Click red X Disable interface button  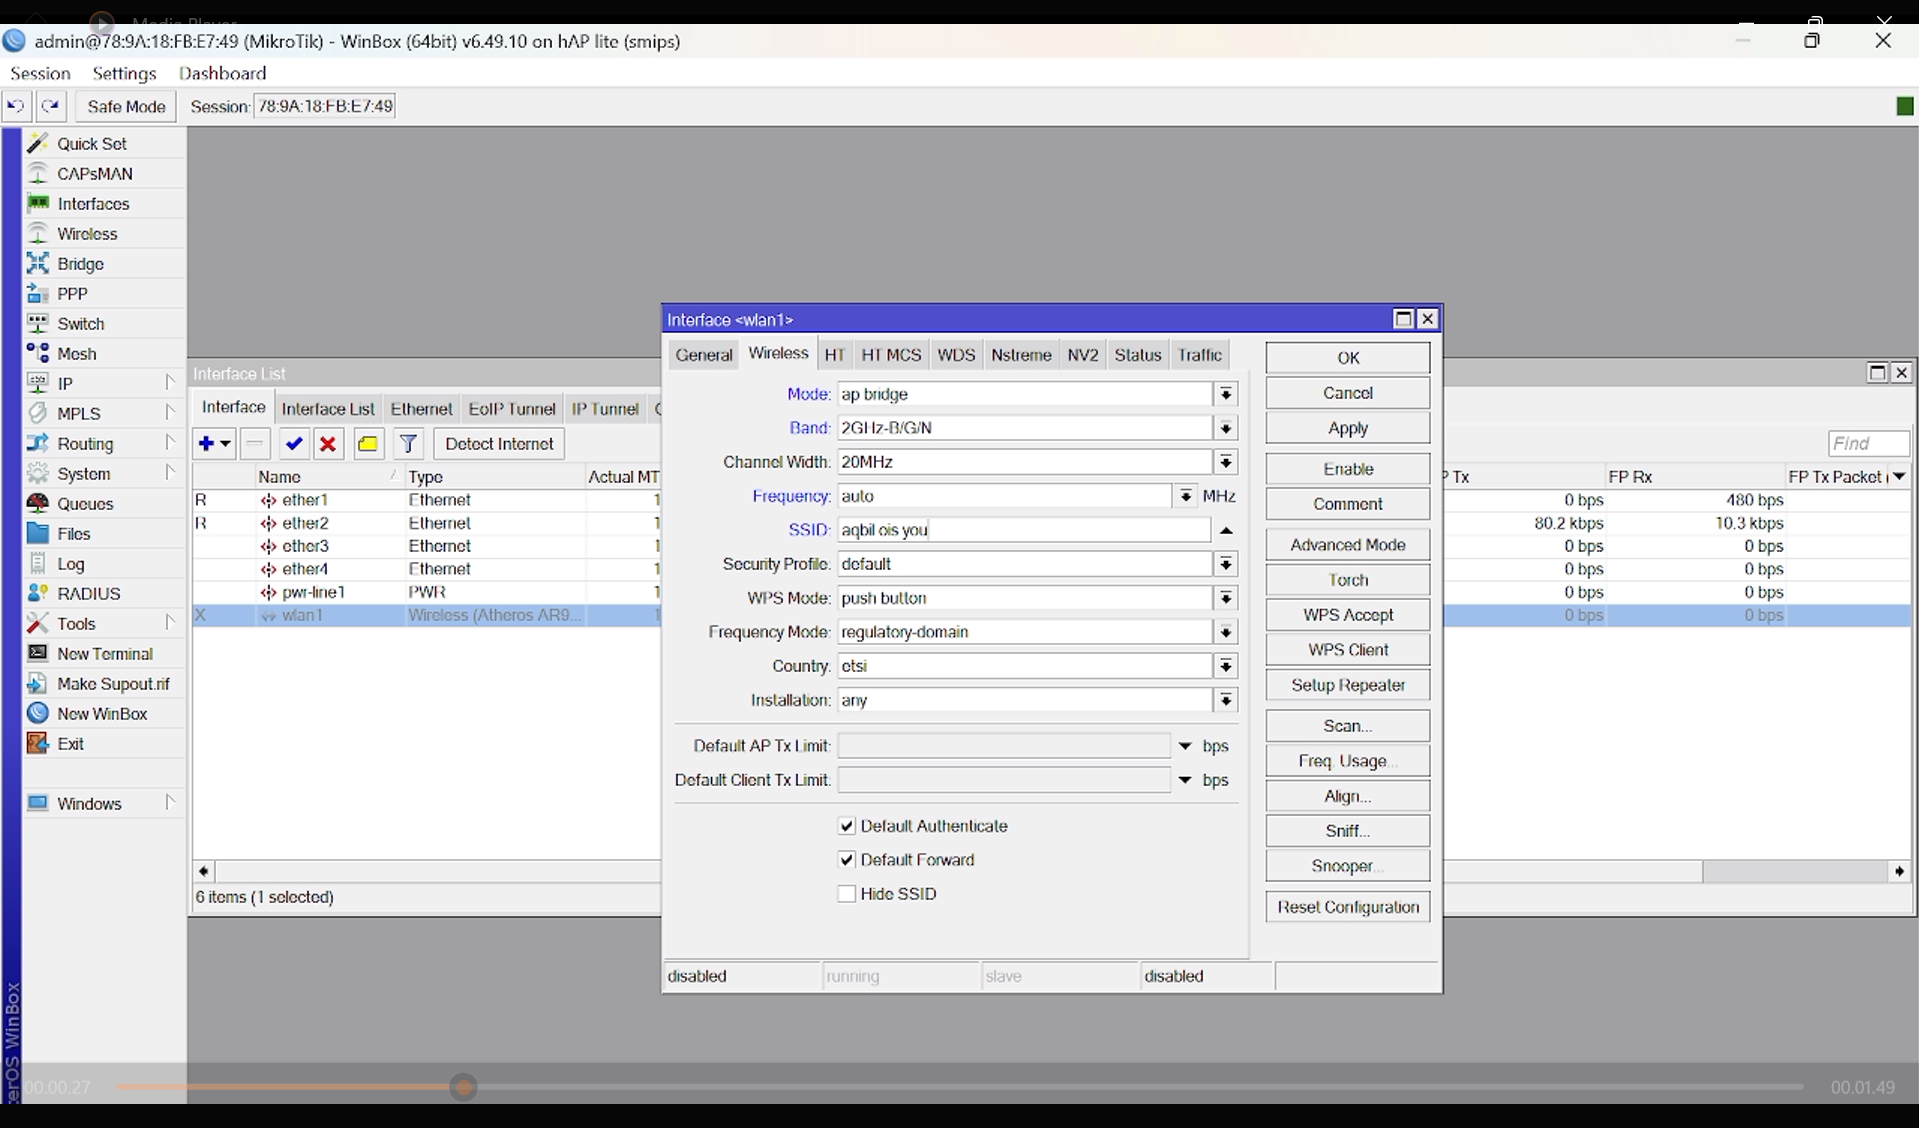328,444
